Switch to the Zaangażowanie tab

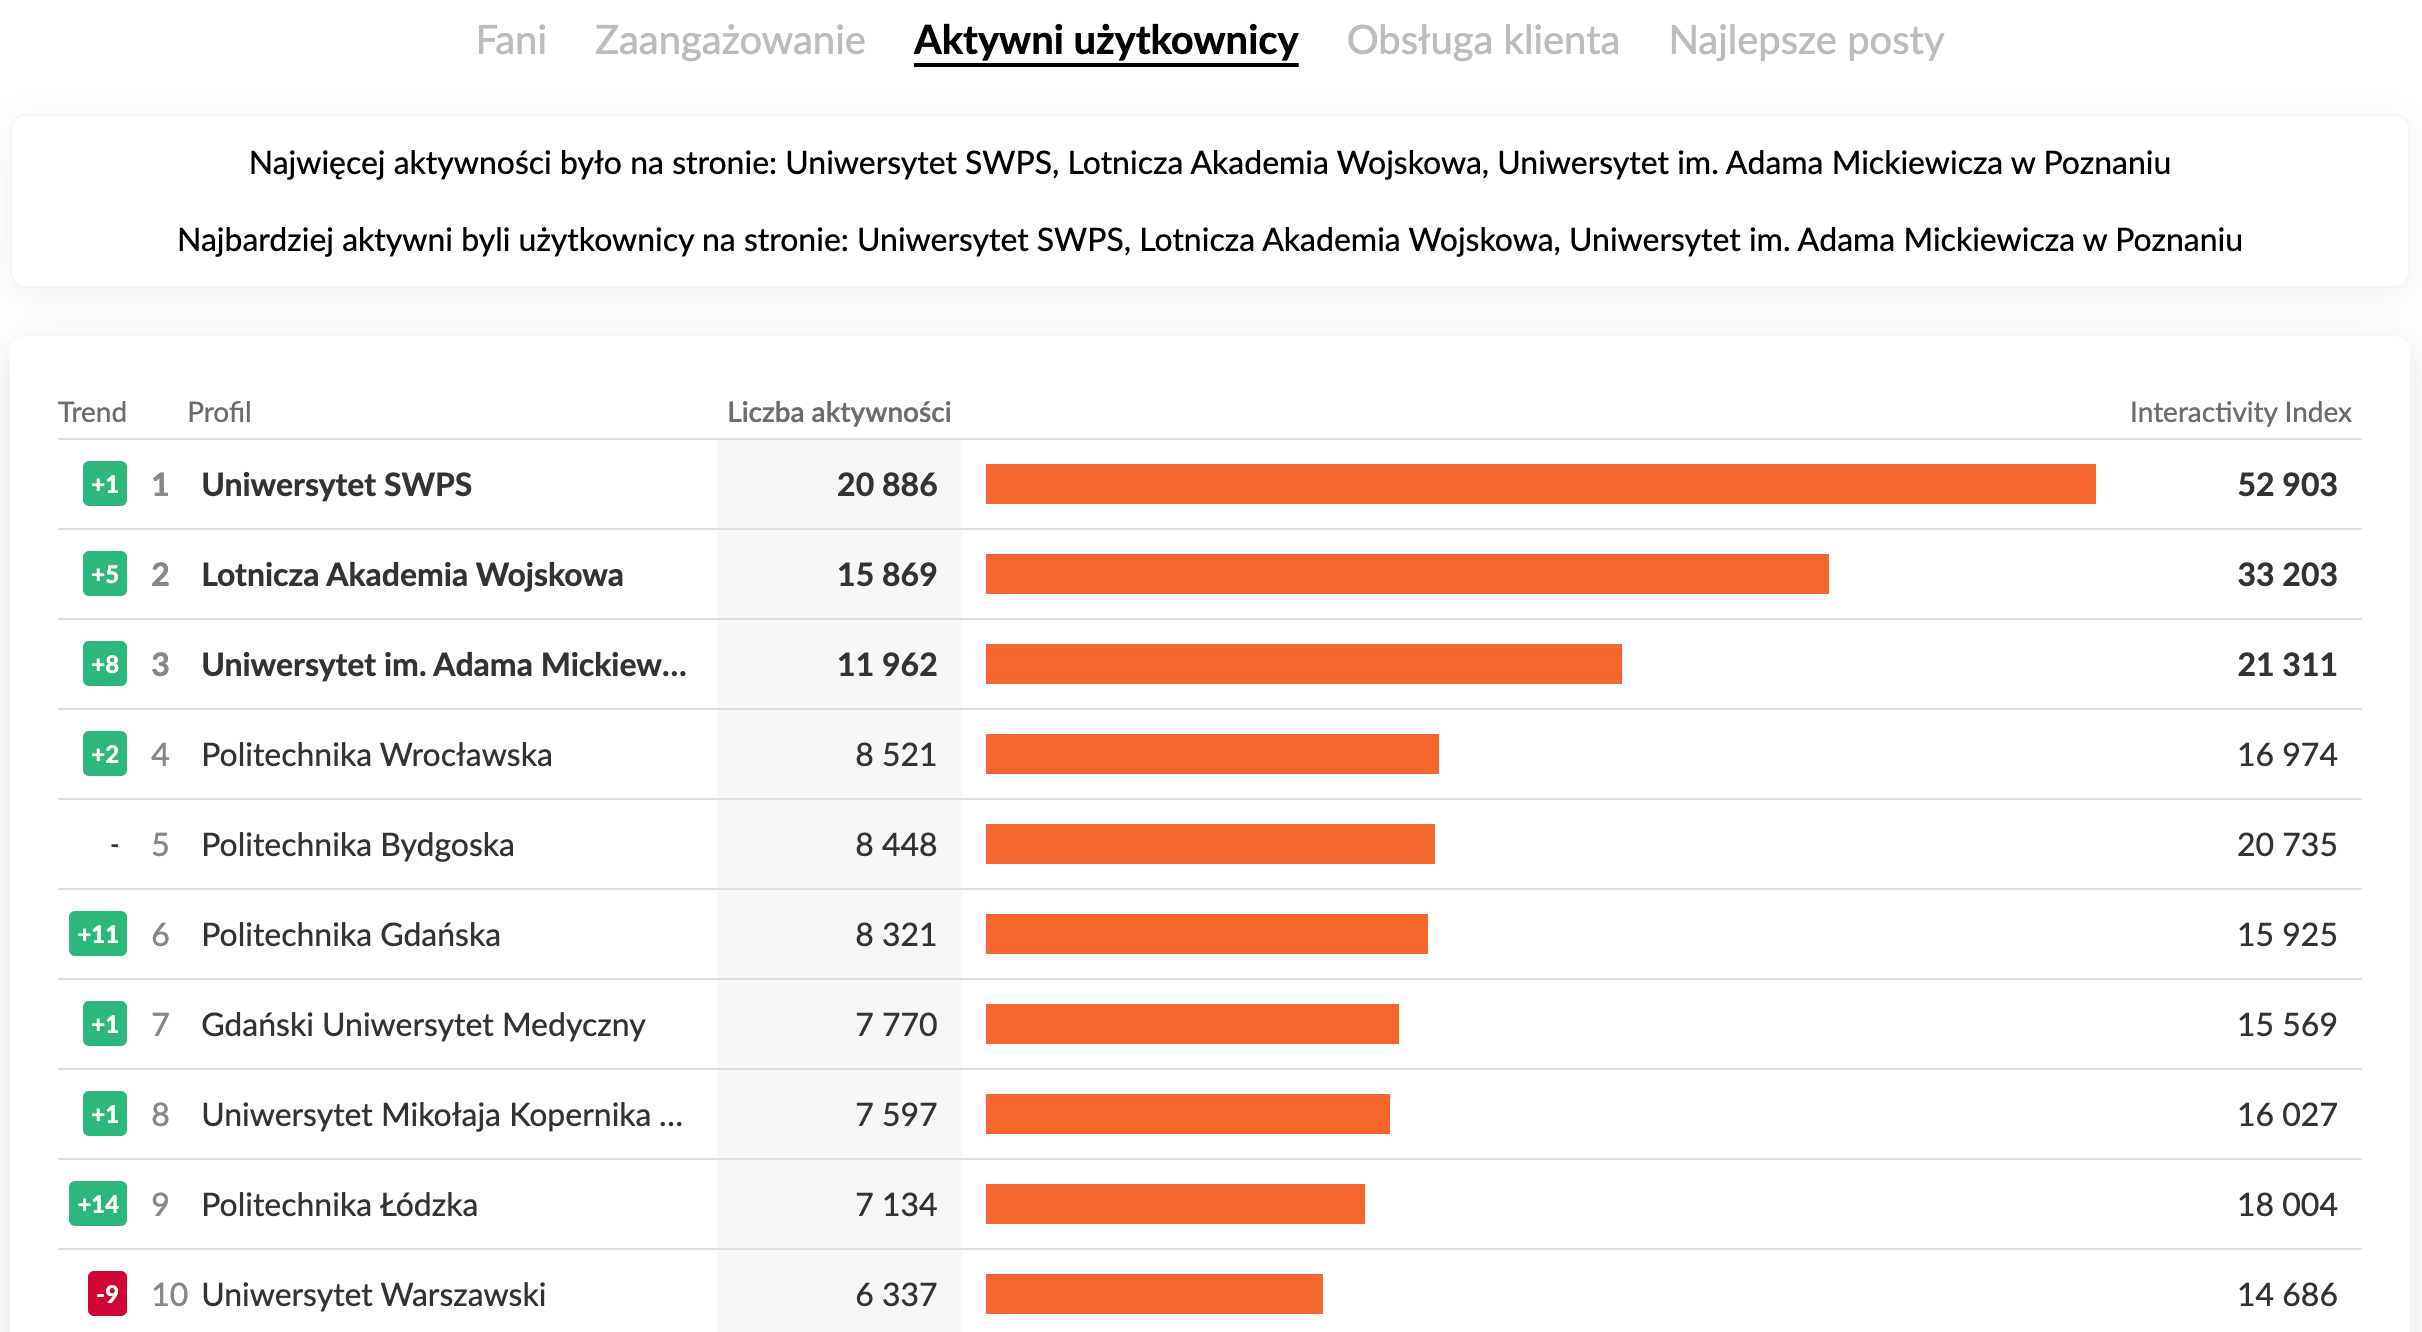pyautogui.click(x=729, y=41)
